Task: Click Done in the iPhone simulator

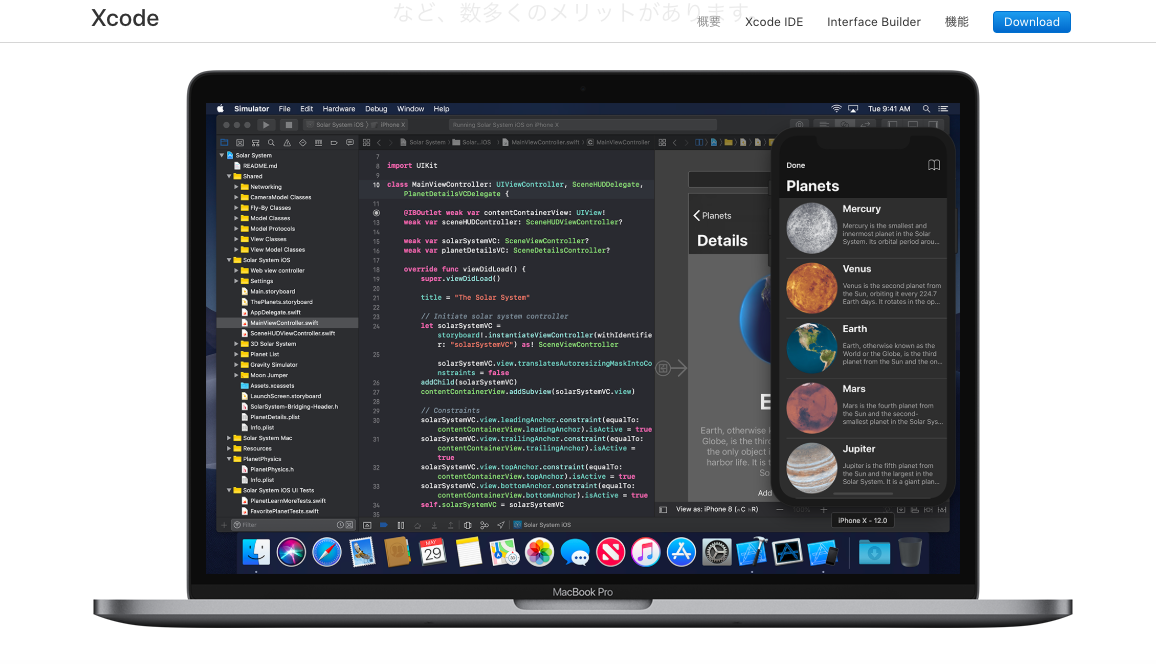Action: pyautogui.click(x=795, y=166)
